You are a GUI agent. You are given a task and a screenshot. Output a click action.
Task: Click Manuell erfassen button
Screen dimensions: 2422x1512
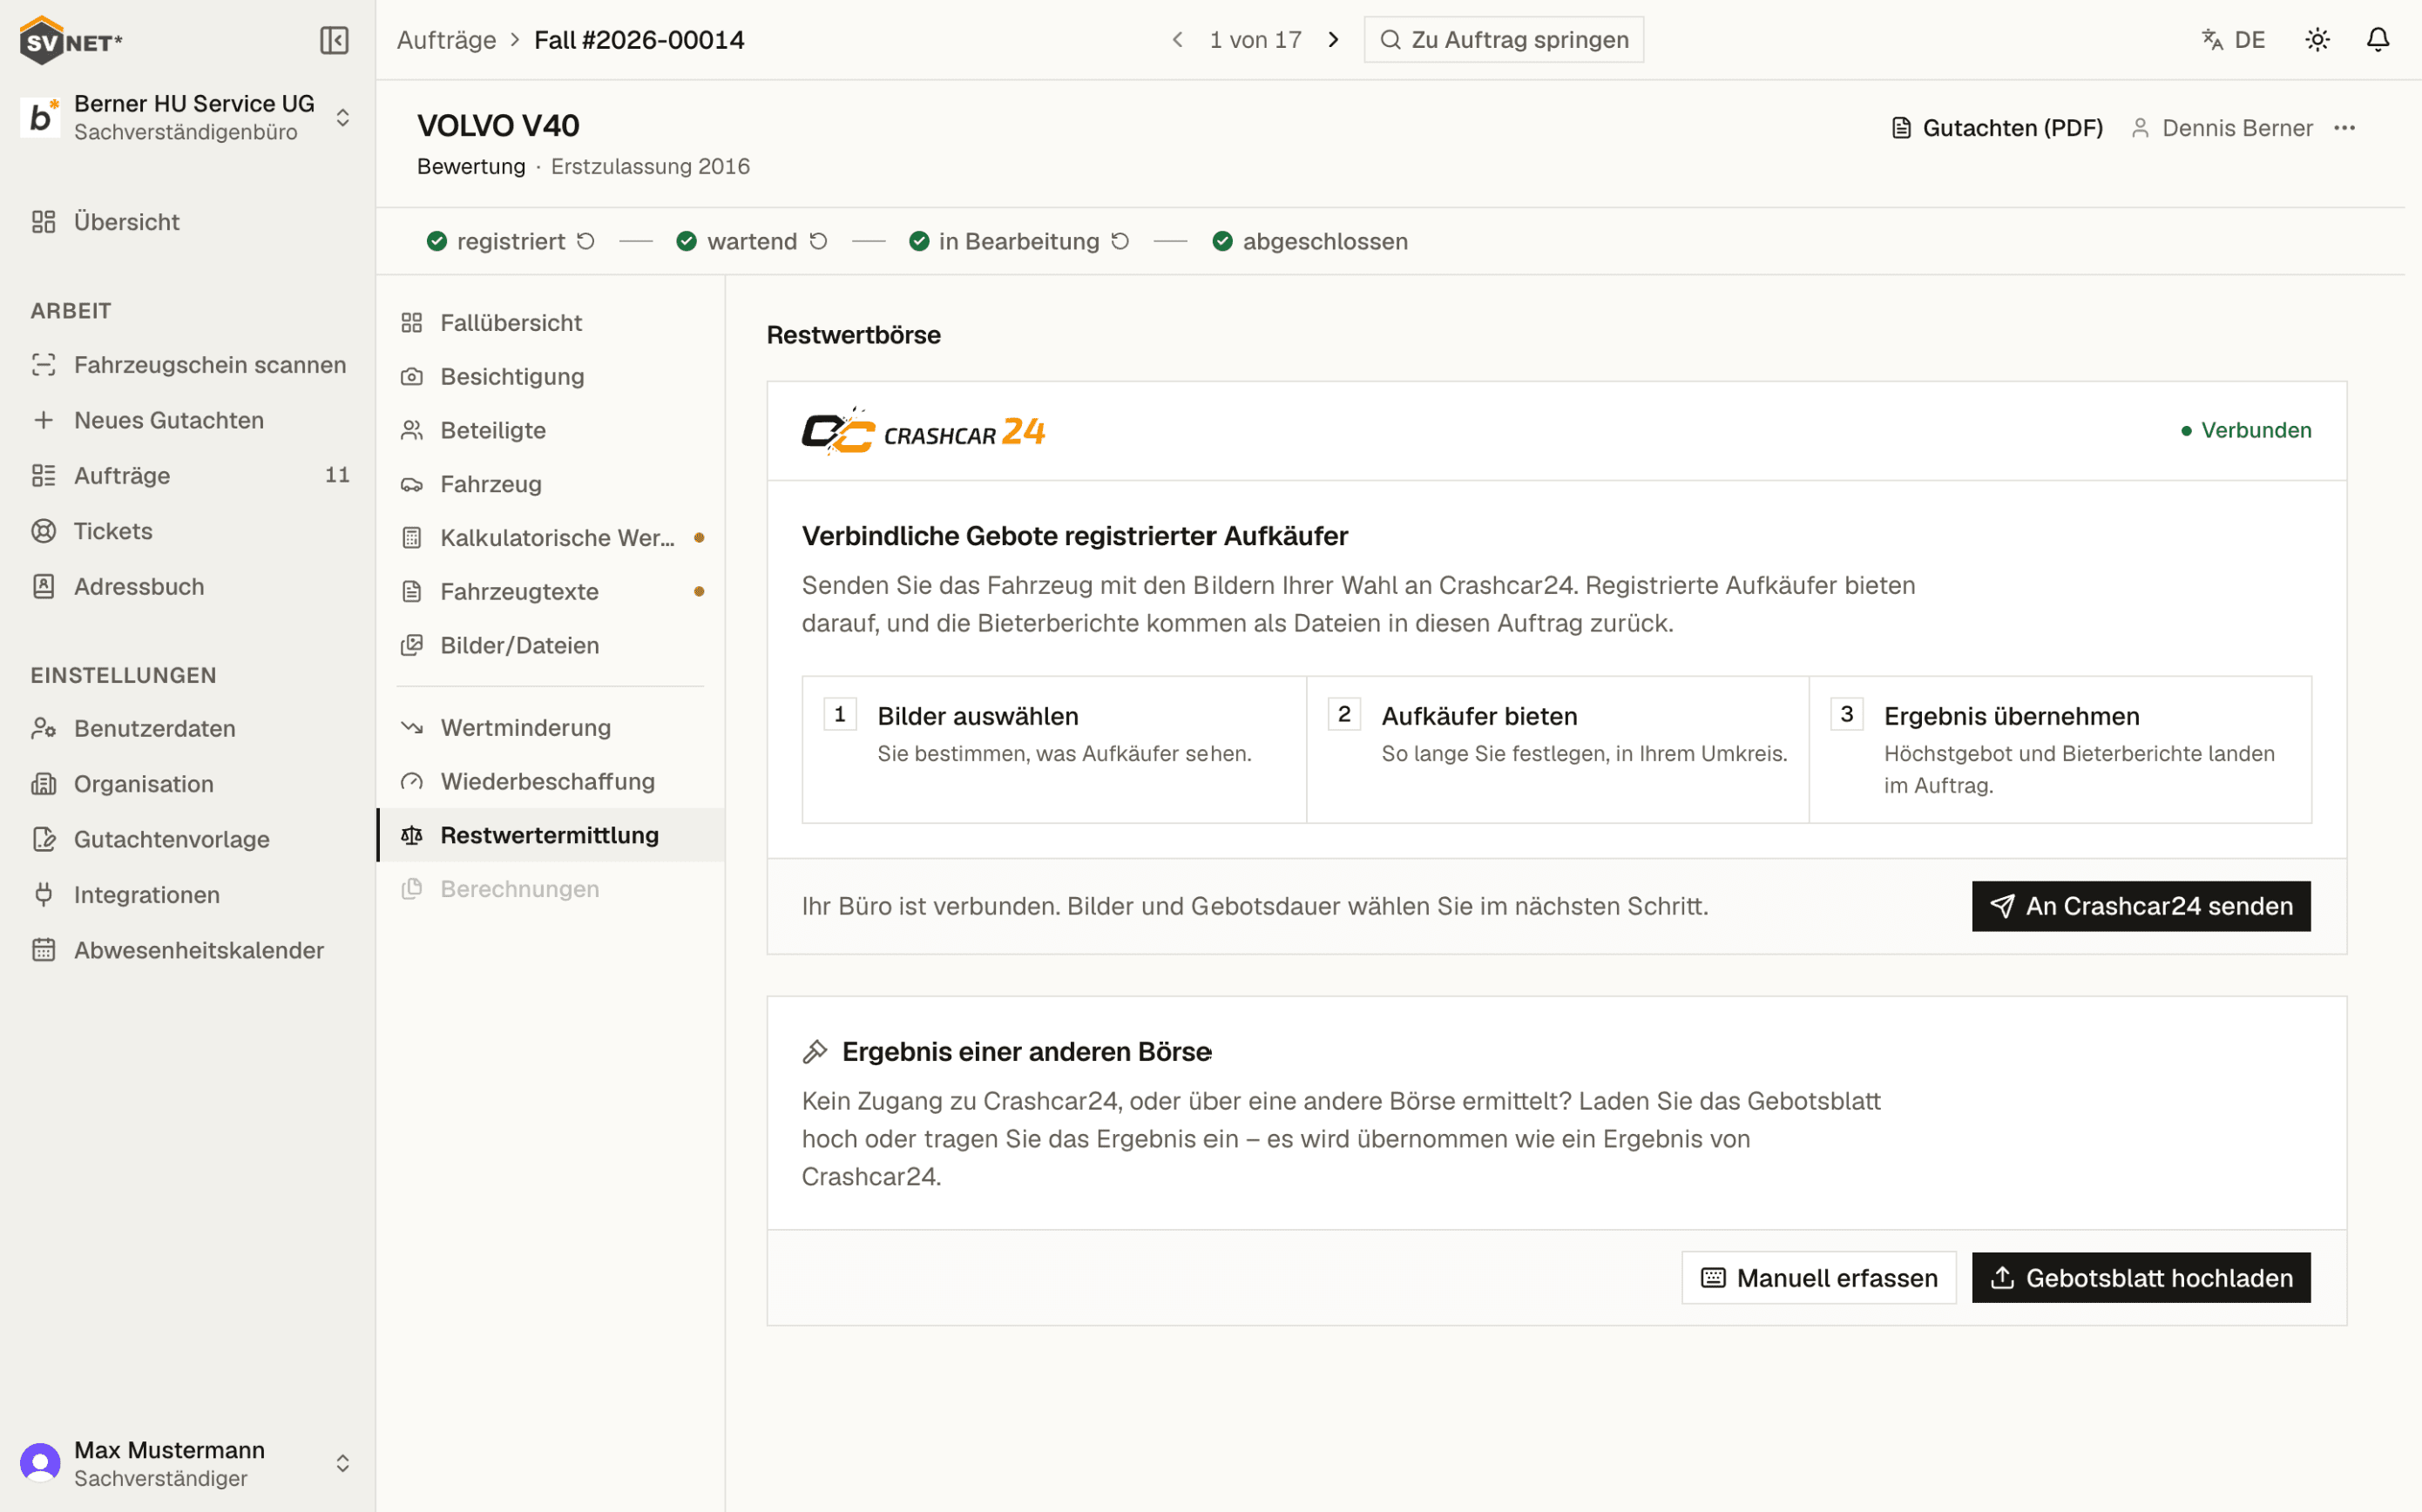coord(1819,1278)
